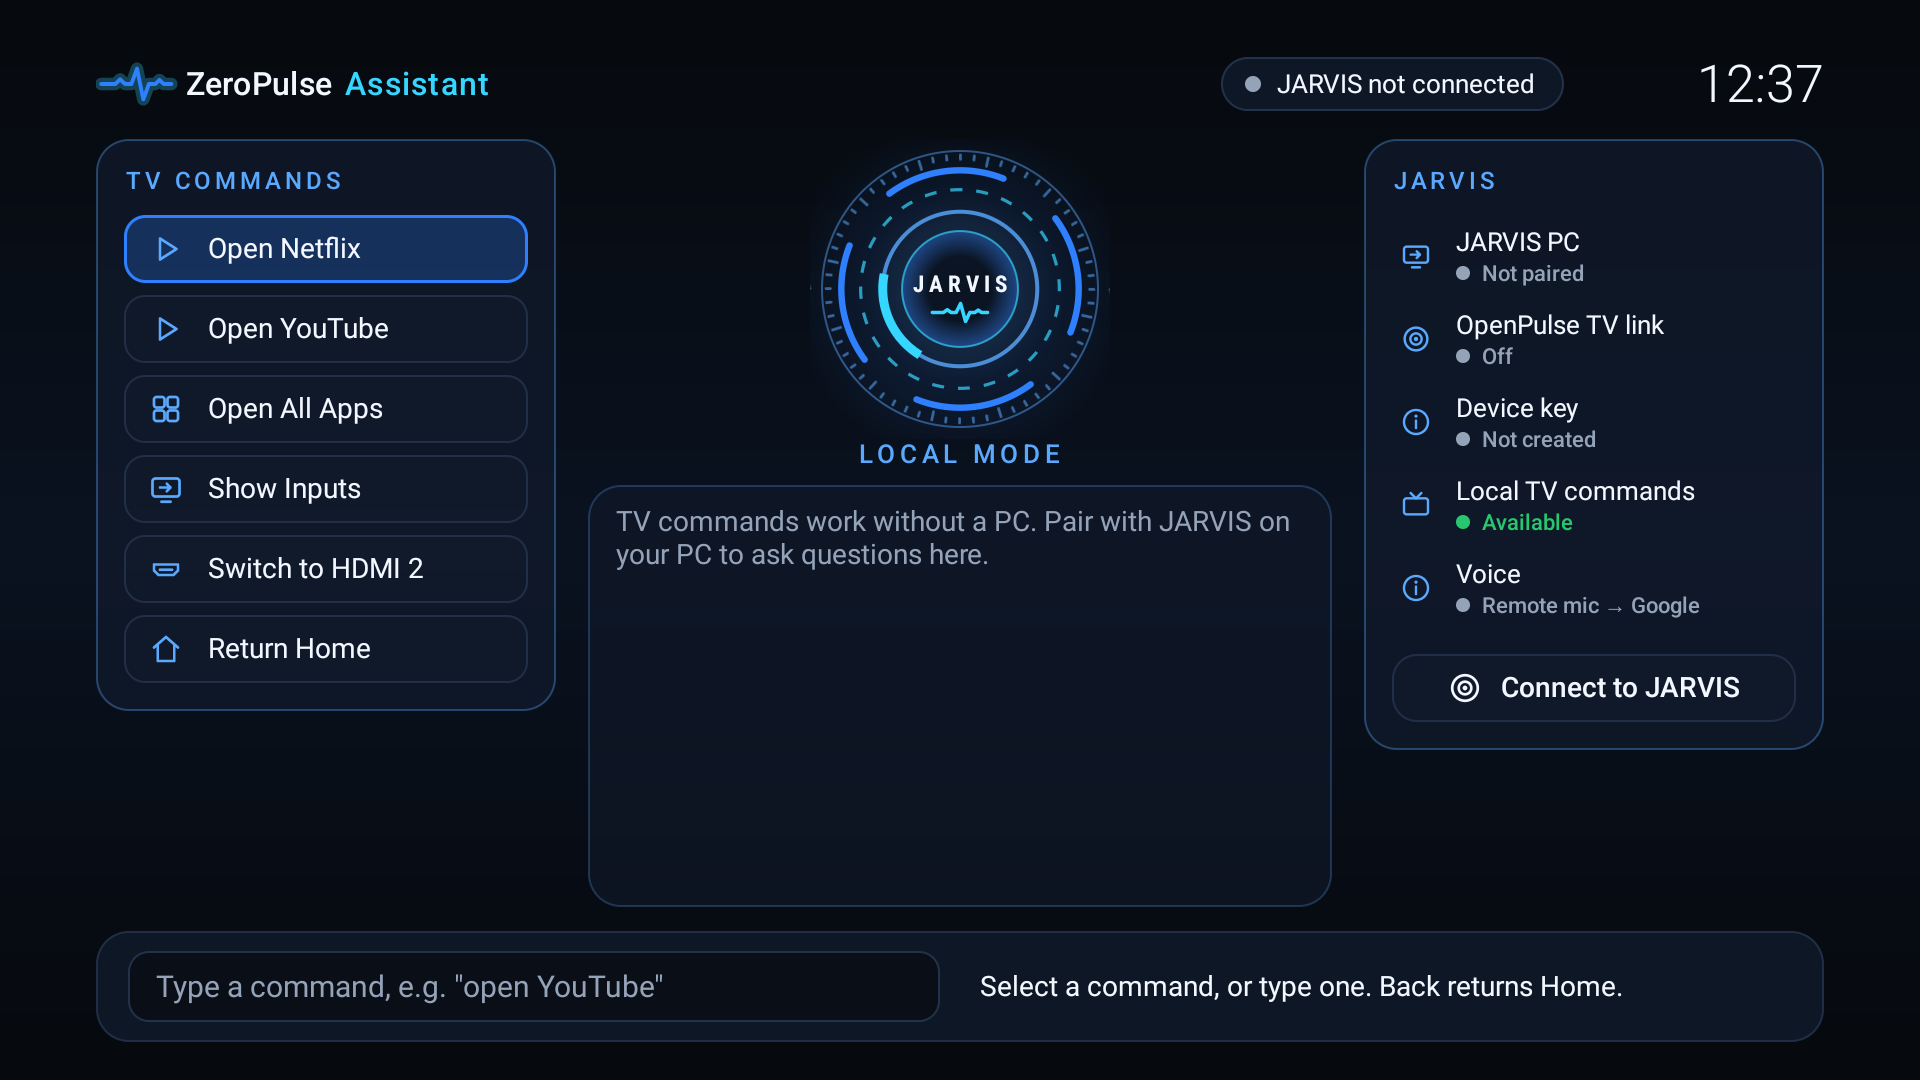Click the JARVIS panel heading
The height and width of the screenshot is (1080, 1920).
(1445, 181)
